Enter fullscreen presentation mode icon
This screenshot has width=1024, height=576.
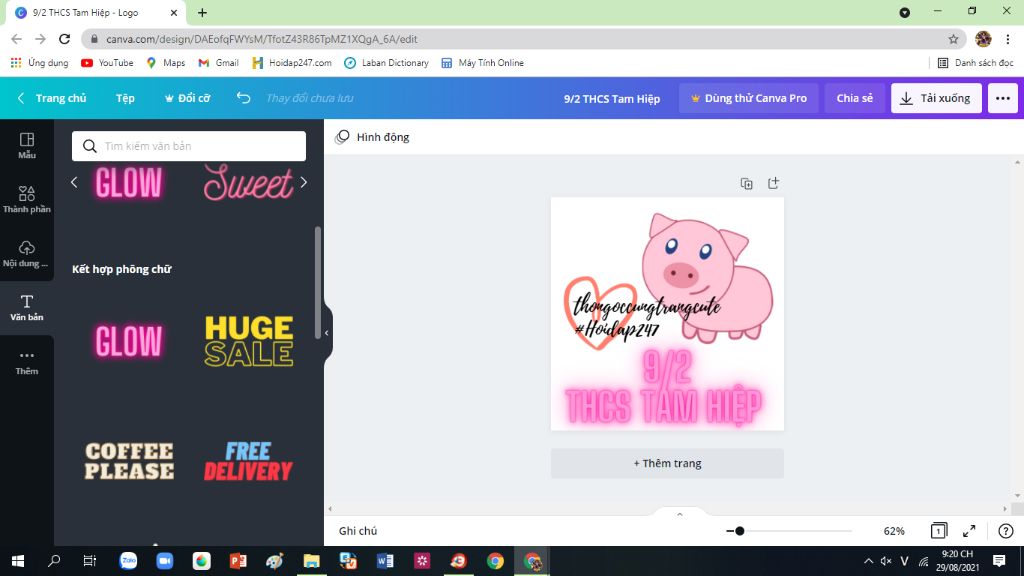tap(969, 531)
